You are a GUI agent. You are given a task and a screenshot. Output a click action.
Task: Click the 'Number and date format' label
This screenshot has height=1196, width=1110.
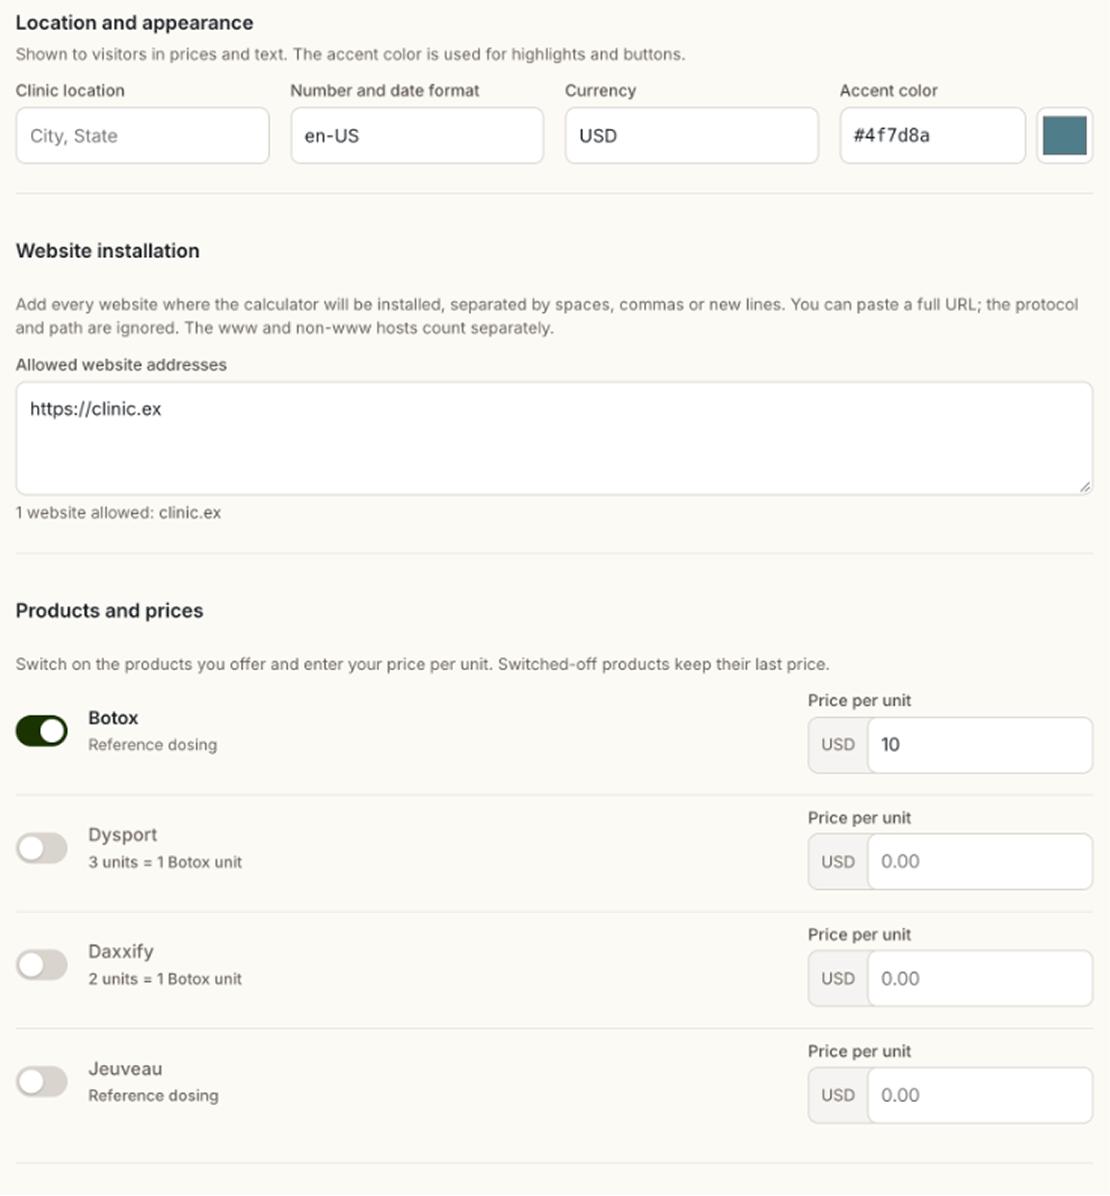point(384,91)
